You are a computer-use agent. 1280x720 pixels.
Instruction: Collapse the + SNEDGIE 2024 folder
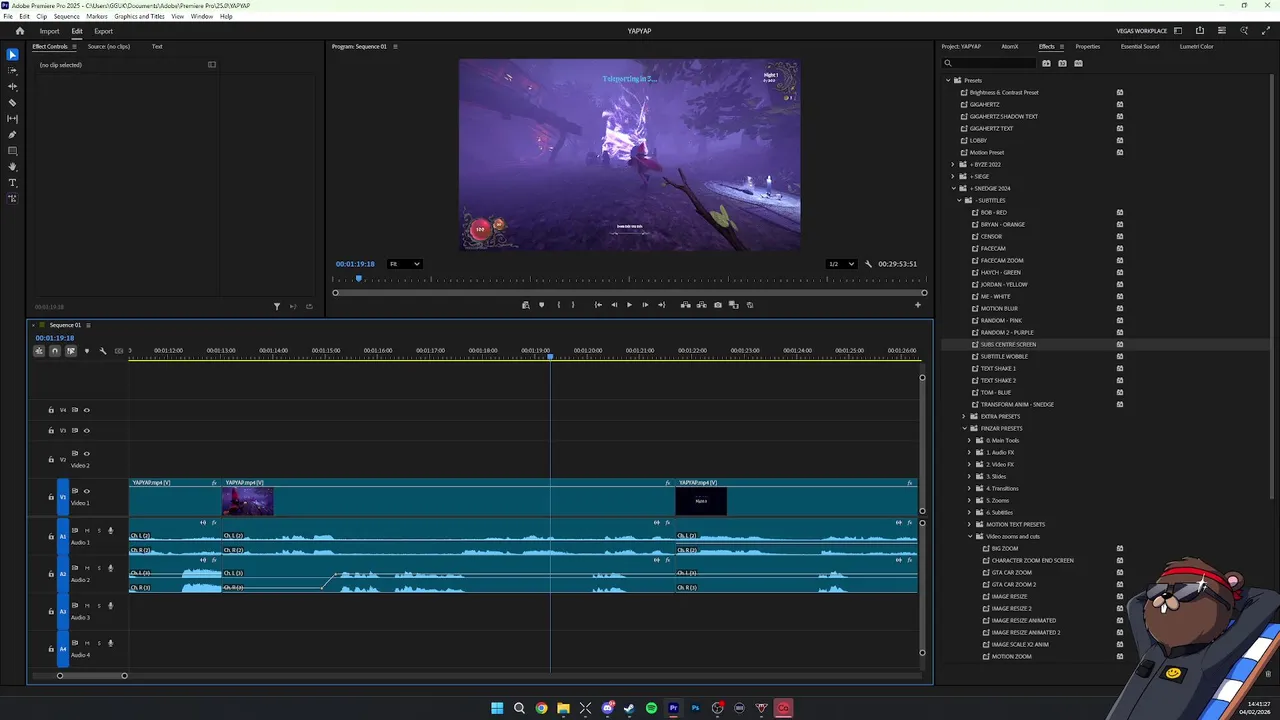click(x=953, y=188)
